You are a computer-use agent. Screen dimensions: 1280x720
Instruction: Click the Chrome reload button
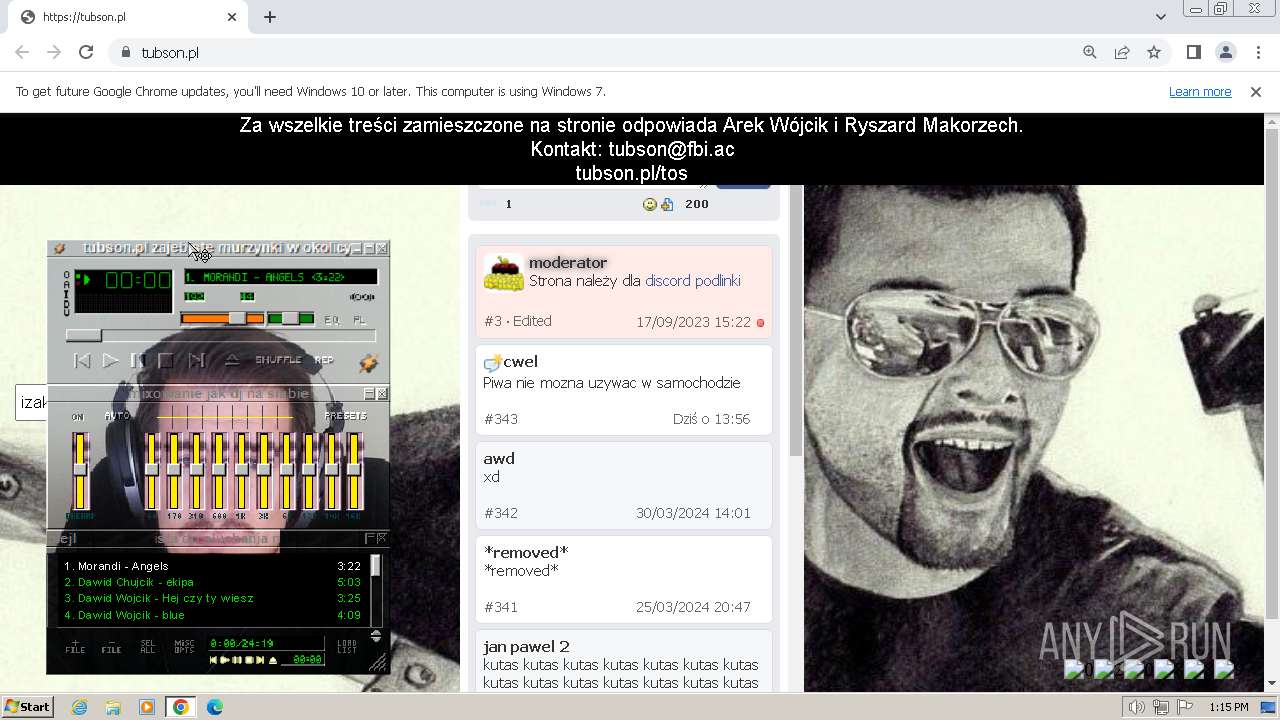point(86,52)
